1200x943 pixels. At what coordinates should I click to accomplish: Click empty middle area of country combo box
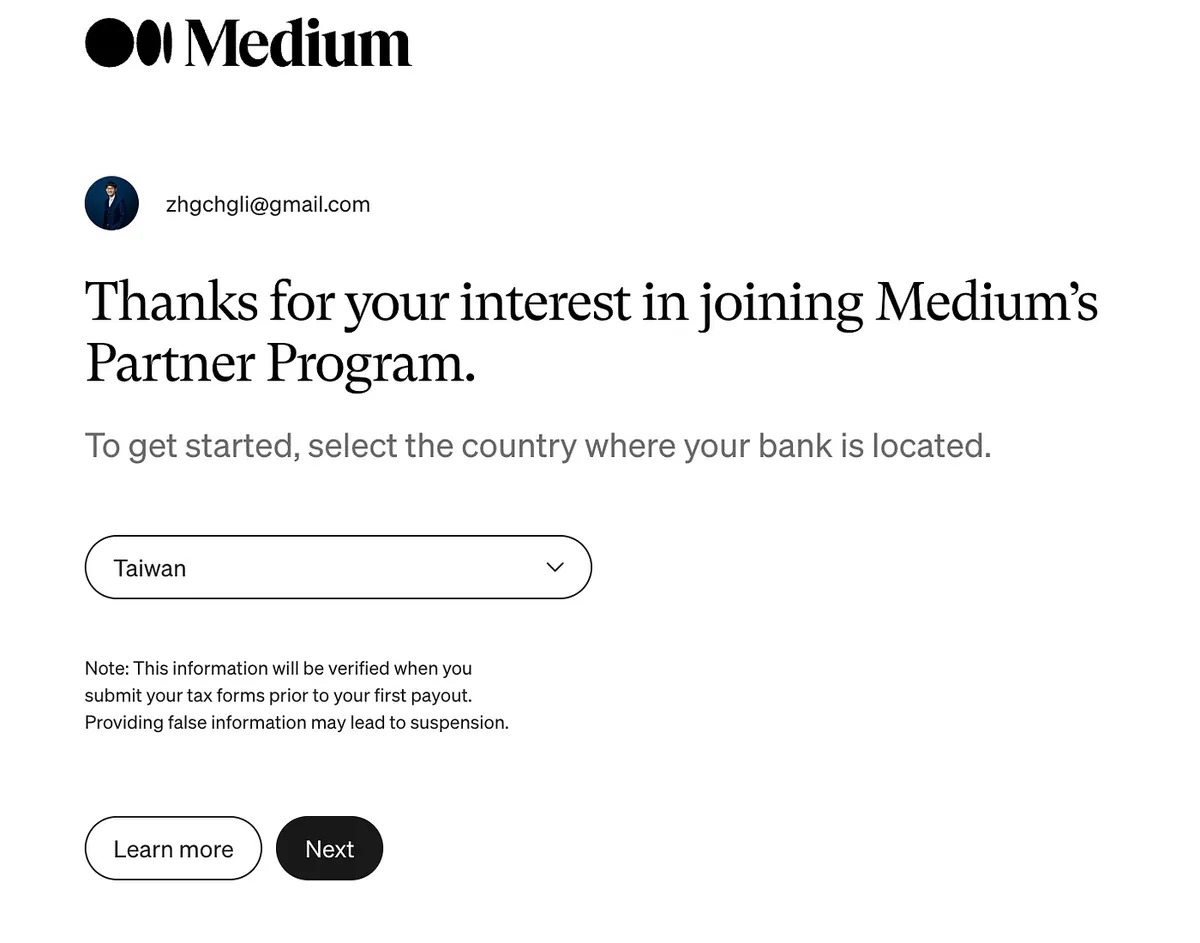(x=360, y=567)
